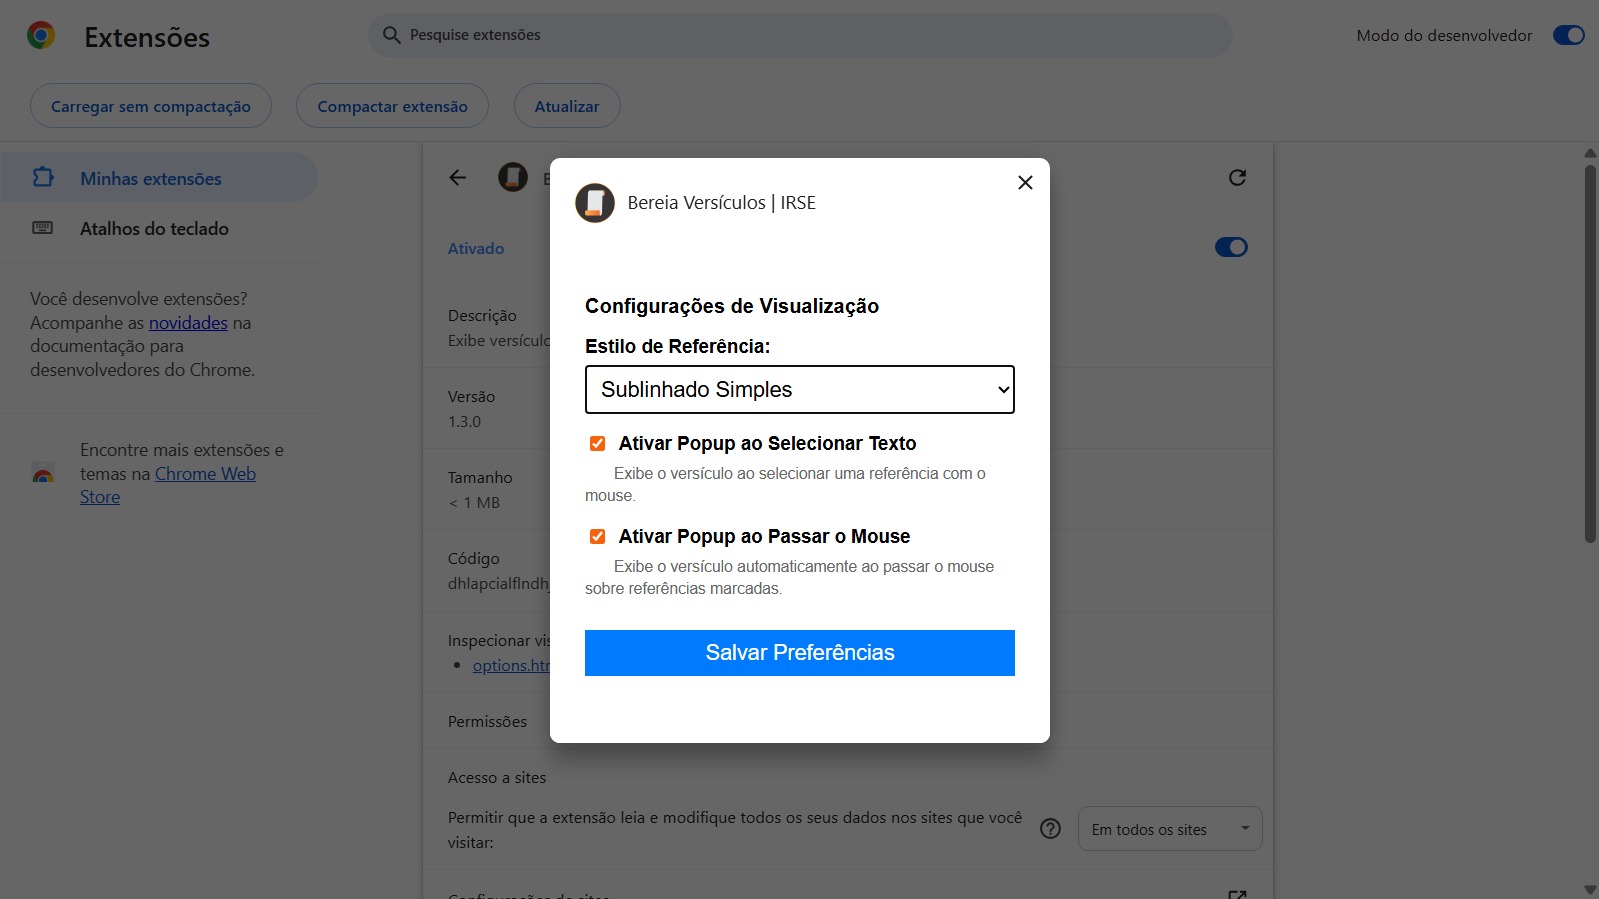Go to Atalhos do teclado
Image resolution: width=1599 pixels, height=899 pixels.
[154, 228]
